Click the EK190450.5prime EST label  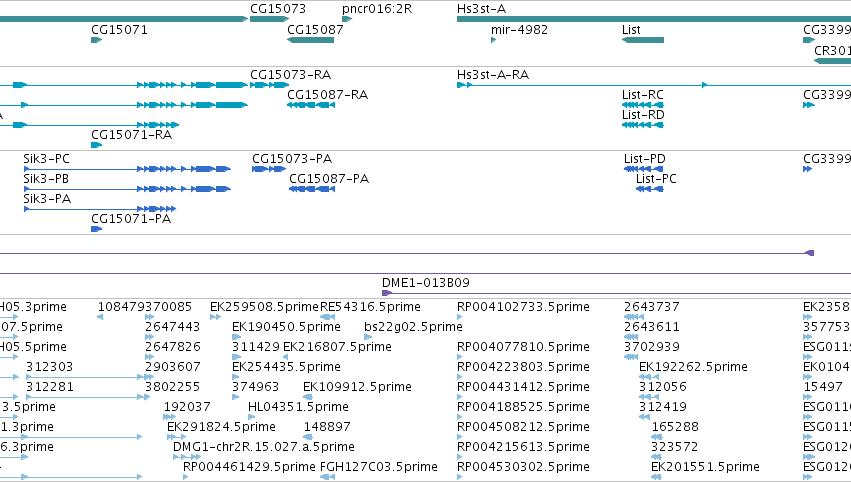[286, 327]
